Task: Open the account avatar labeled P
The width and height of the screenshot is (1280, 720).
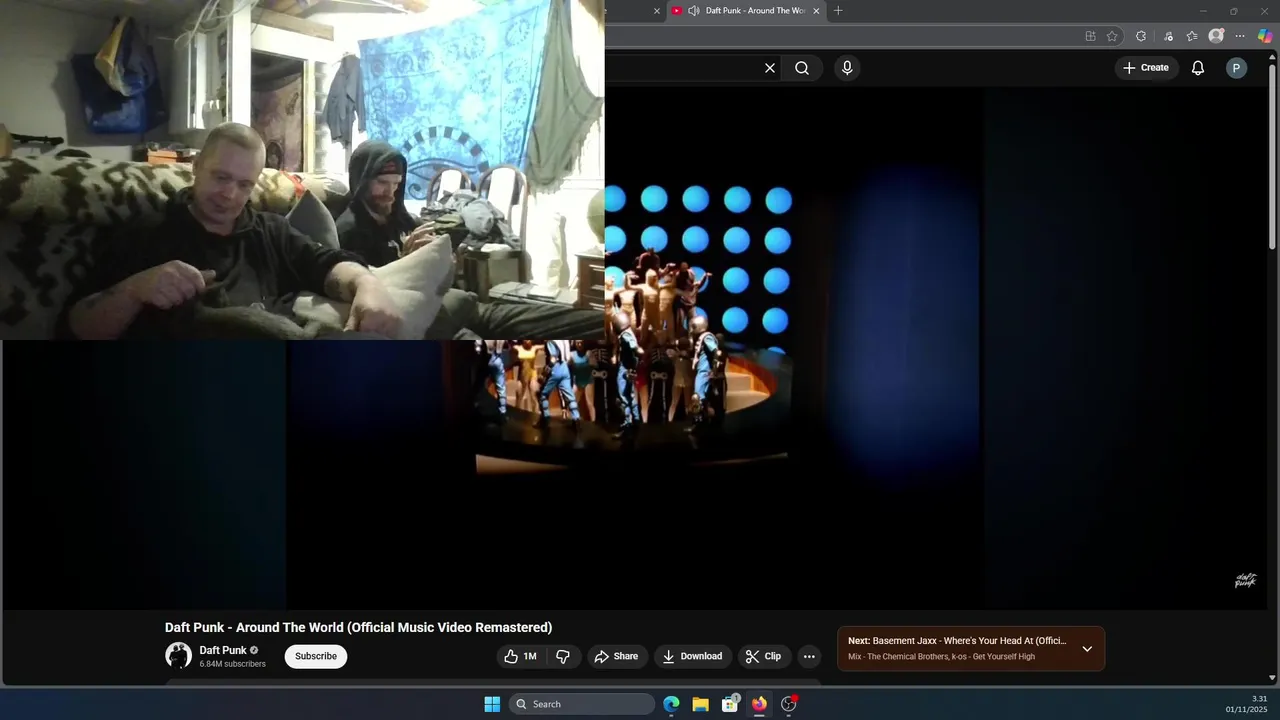Action: pyautogui.click(x=1237, y=68)
